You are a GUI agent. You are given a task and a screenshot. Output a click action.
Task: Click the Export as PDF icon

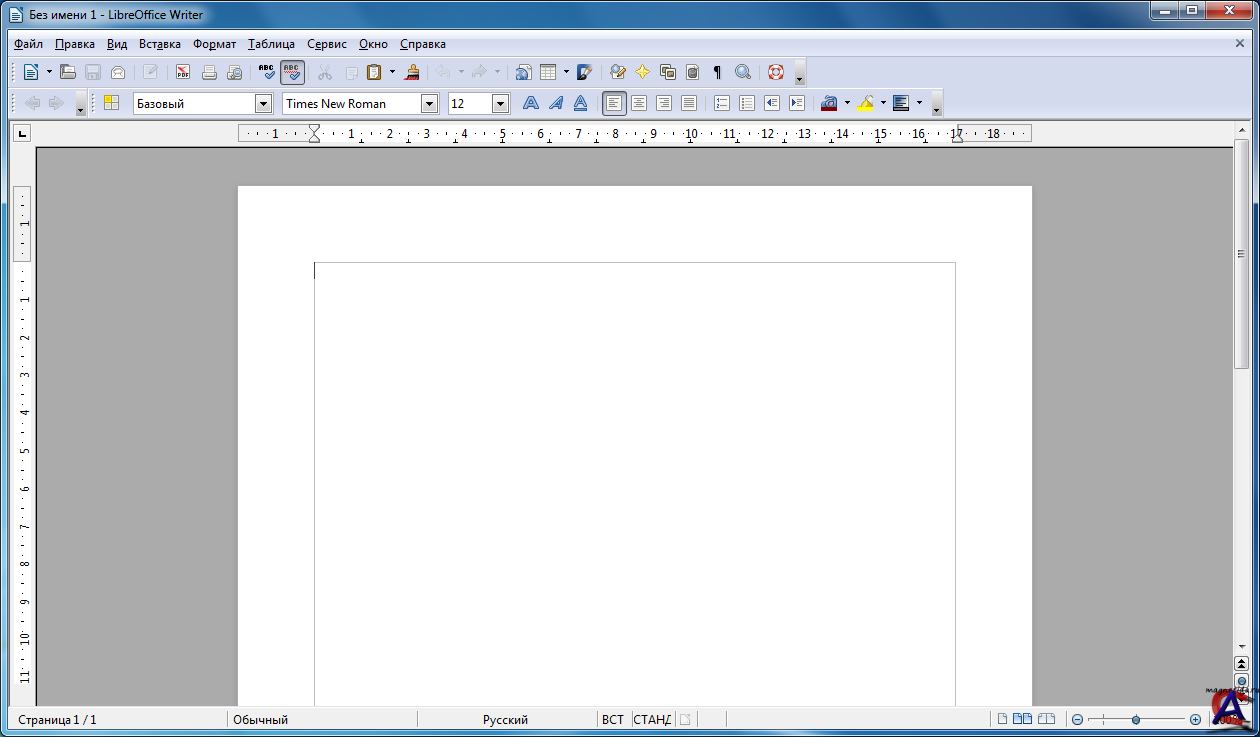coord(183,72)
